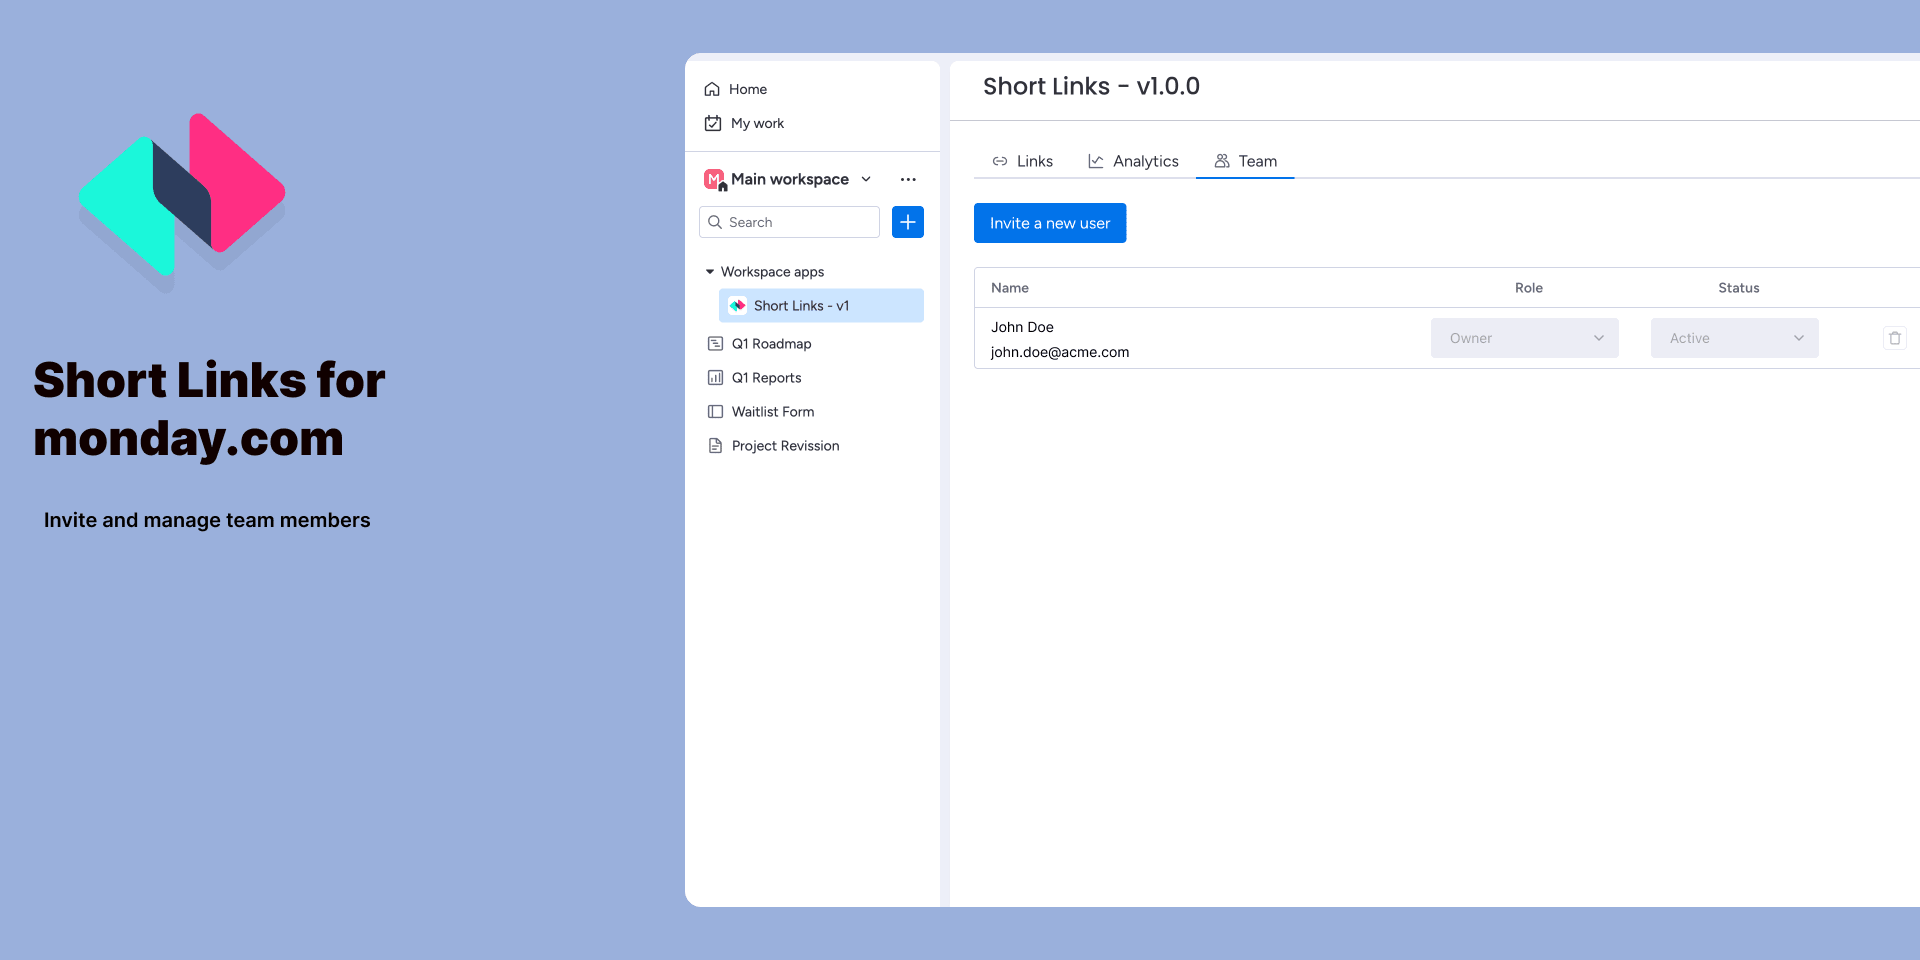Click the My work calendar icon

point(713,123)
